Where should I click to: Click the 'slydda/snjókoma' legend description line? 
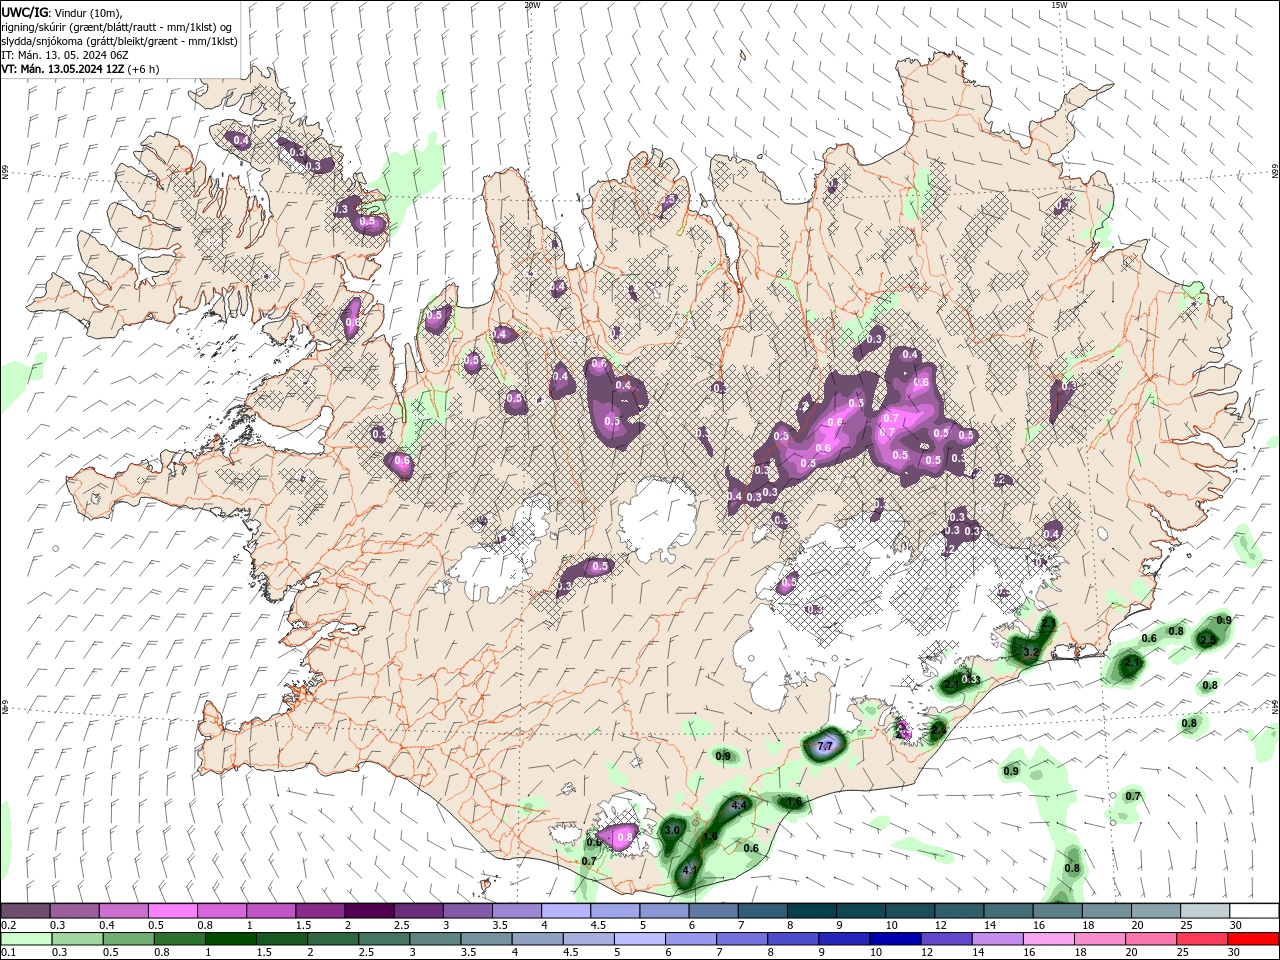point(119,41)
